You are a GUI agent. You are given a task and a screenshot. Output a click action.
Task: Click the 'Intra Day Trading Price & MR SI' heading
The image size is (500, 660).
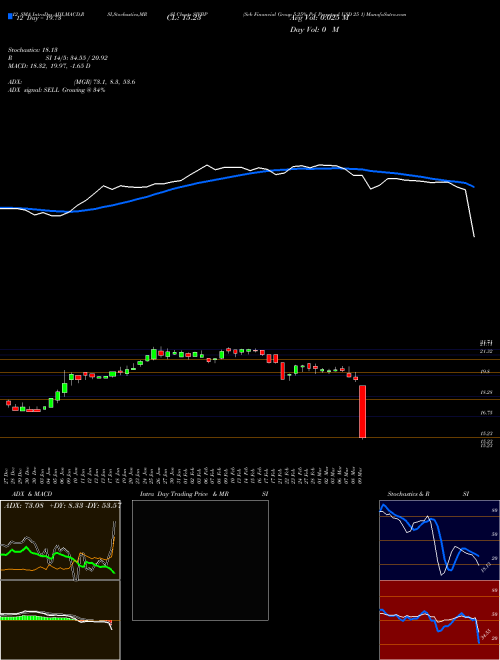click(204, 494)
